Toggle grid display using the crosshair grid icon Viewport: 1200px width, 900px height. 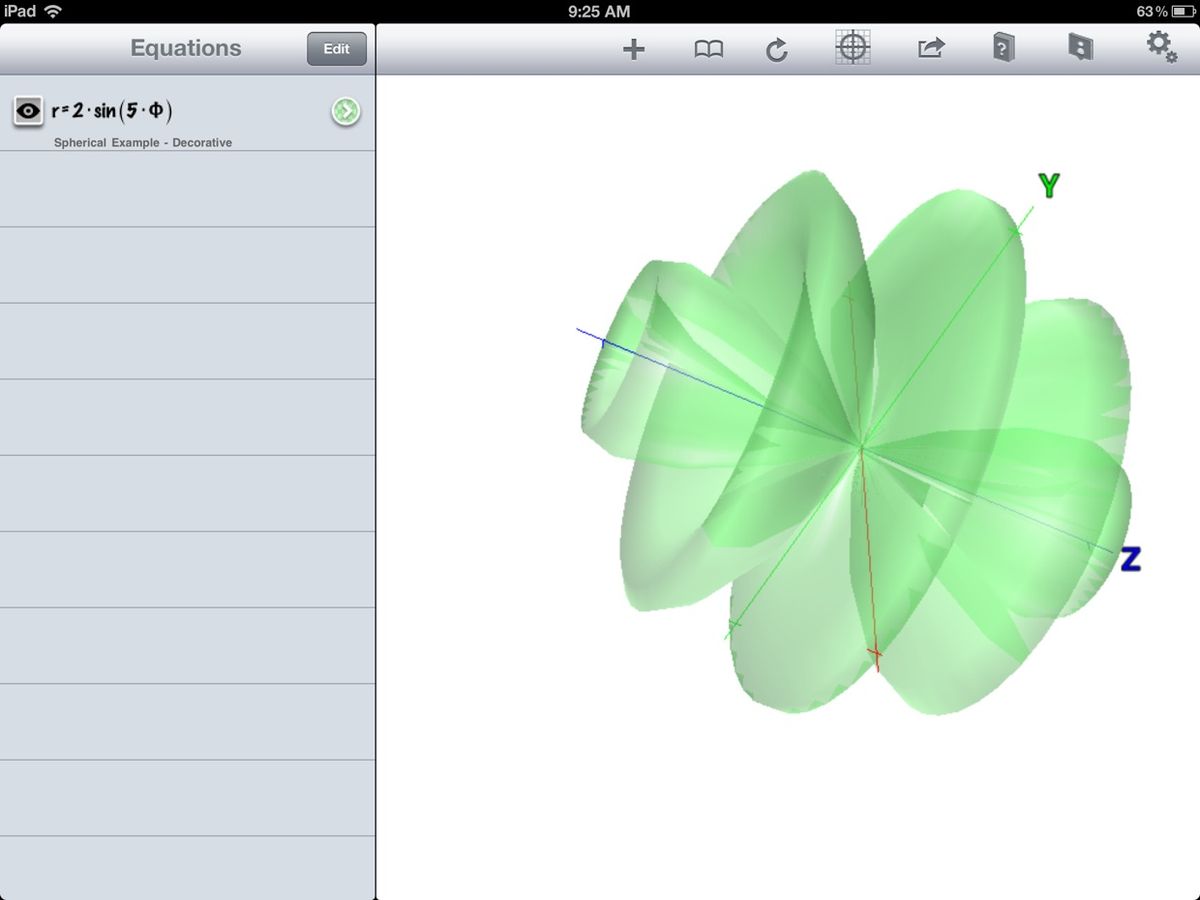tap(853, 47)
